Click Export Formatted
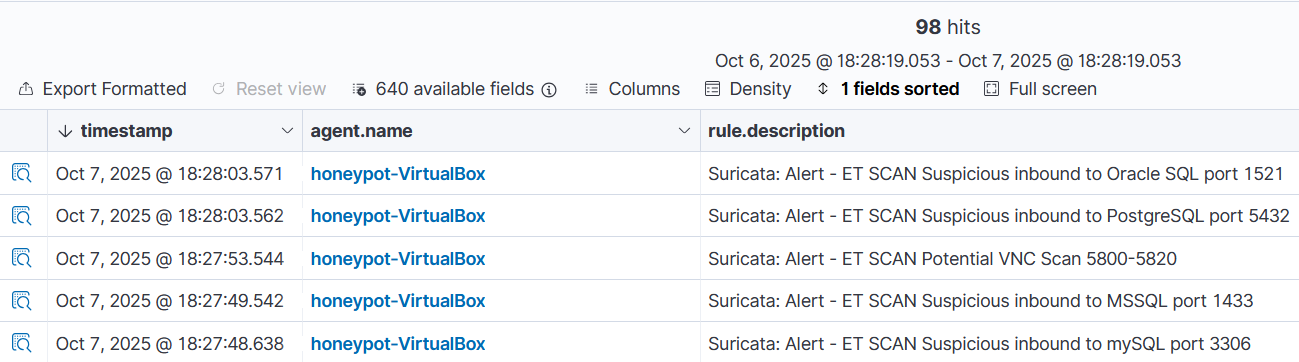The image size is (1299, 362). 102,89
